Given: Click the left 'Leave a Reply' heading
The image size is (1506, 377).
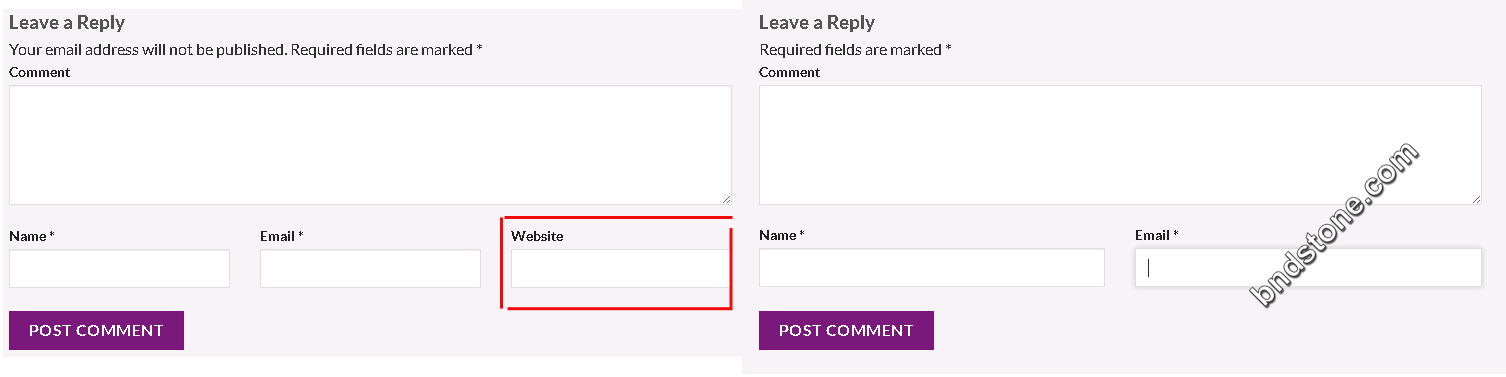Looking at the screenshot, I should click(67, 22).
